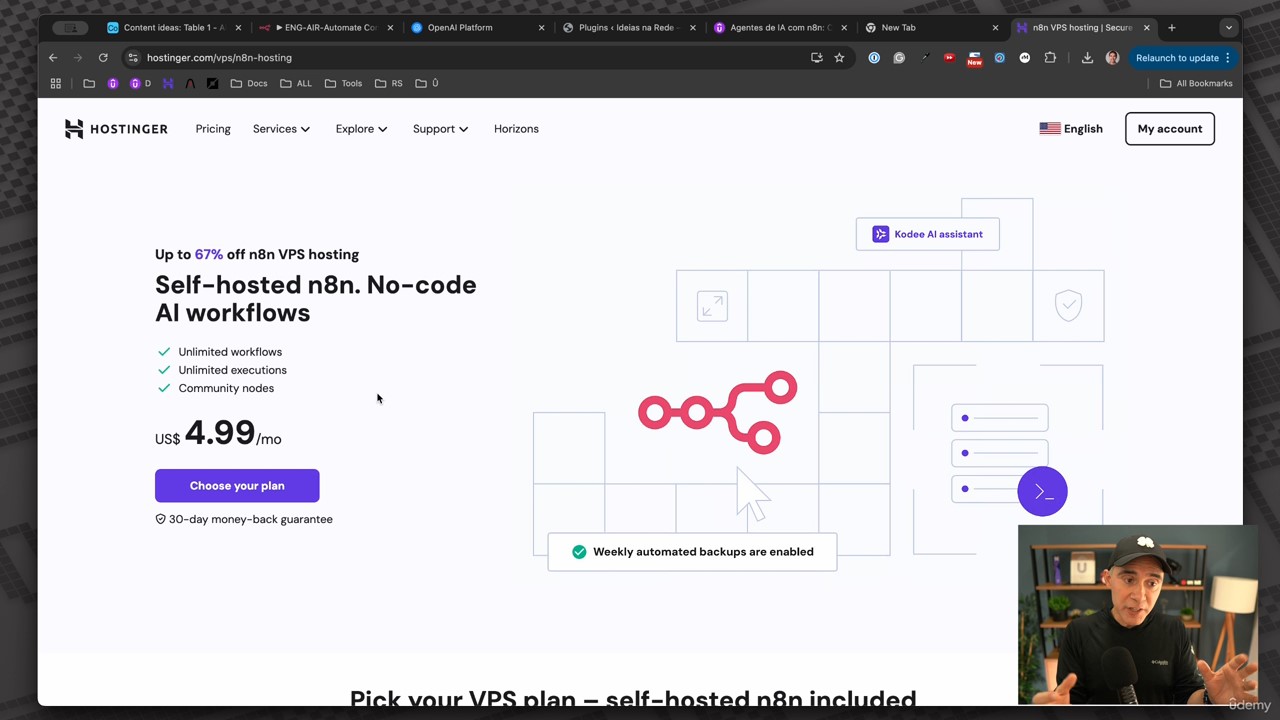Open the Extensions puzzle icon
1280x720 pixels.
click(x=1050, y=58)
